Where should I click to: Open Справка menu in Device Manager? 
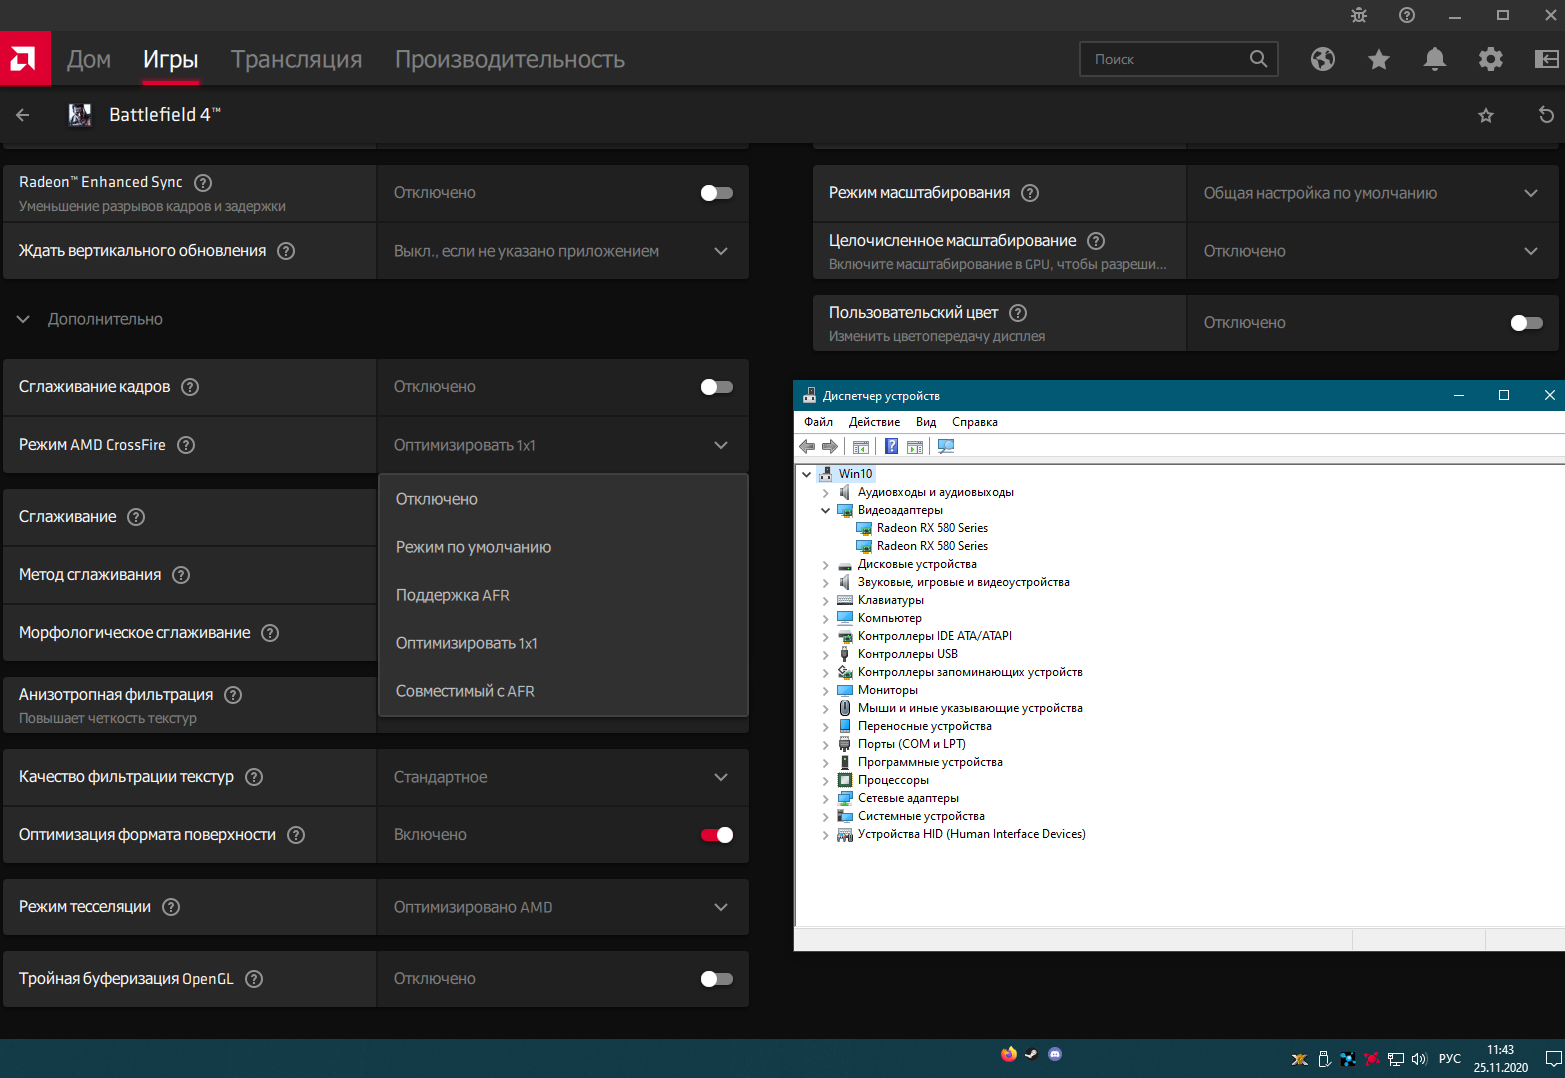click(x=975, y=422)
